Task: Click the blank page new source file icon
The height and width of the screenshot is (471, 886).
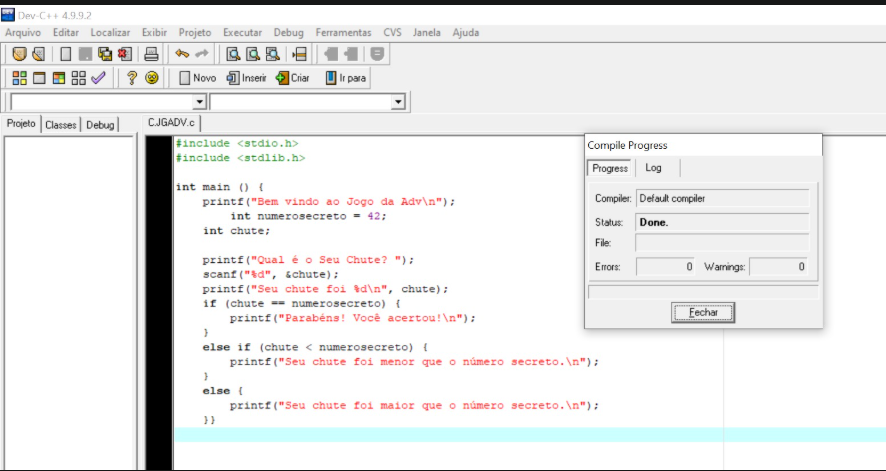Action: coord(66,54)
